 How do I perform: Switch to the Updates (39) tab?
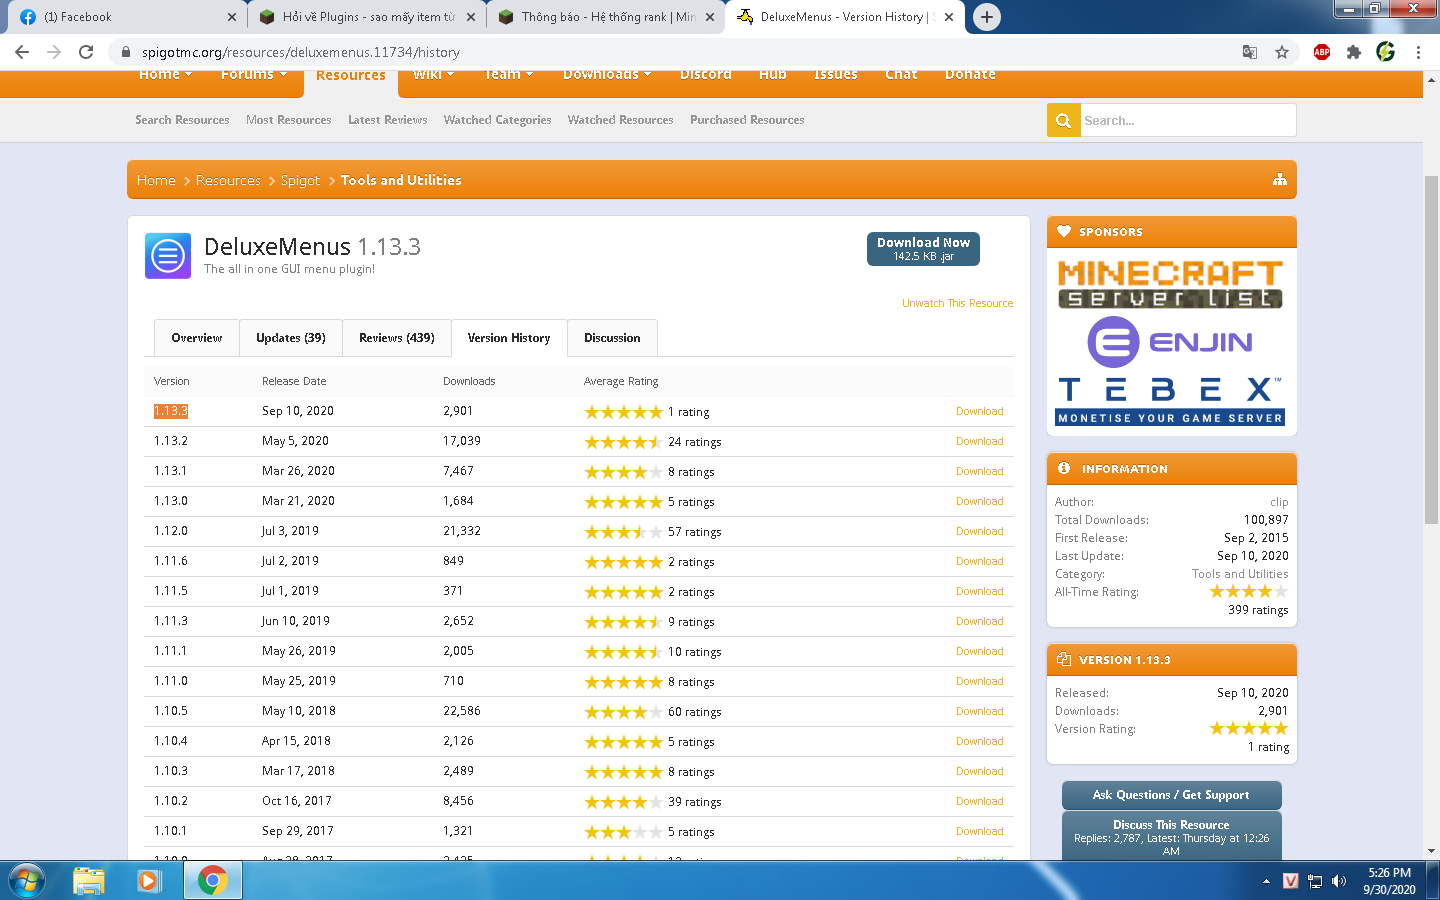pos(290,338)
